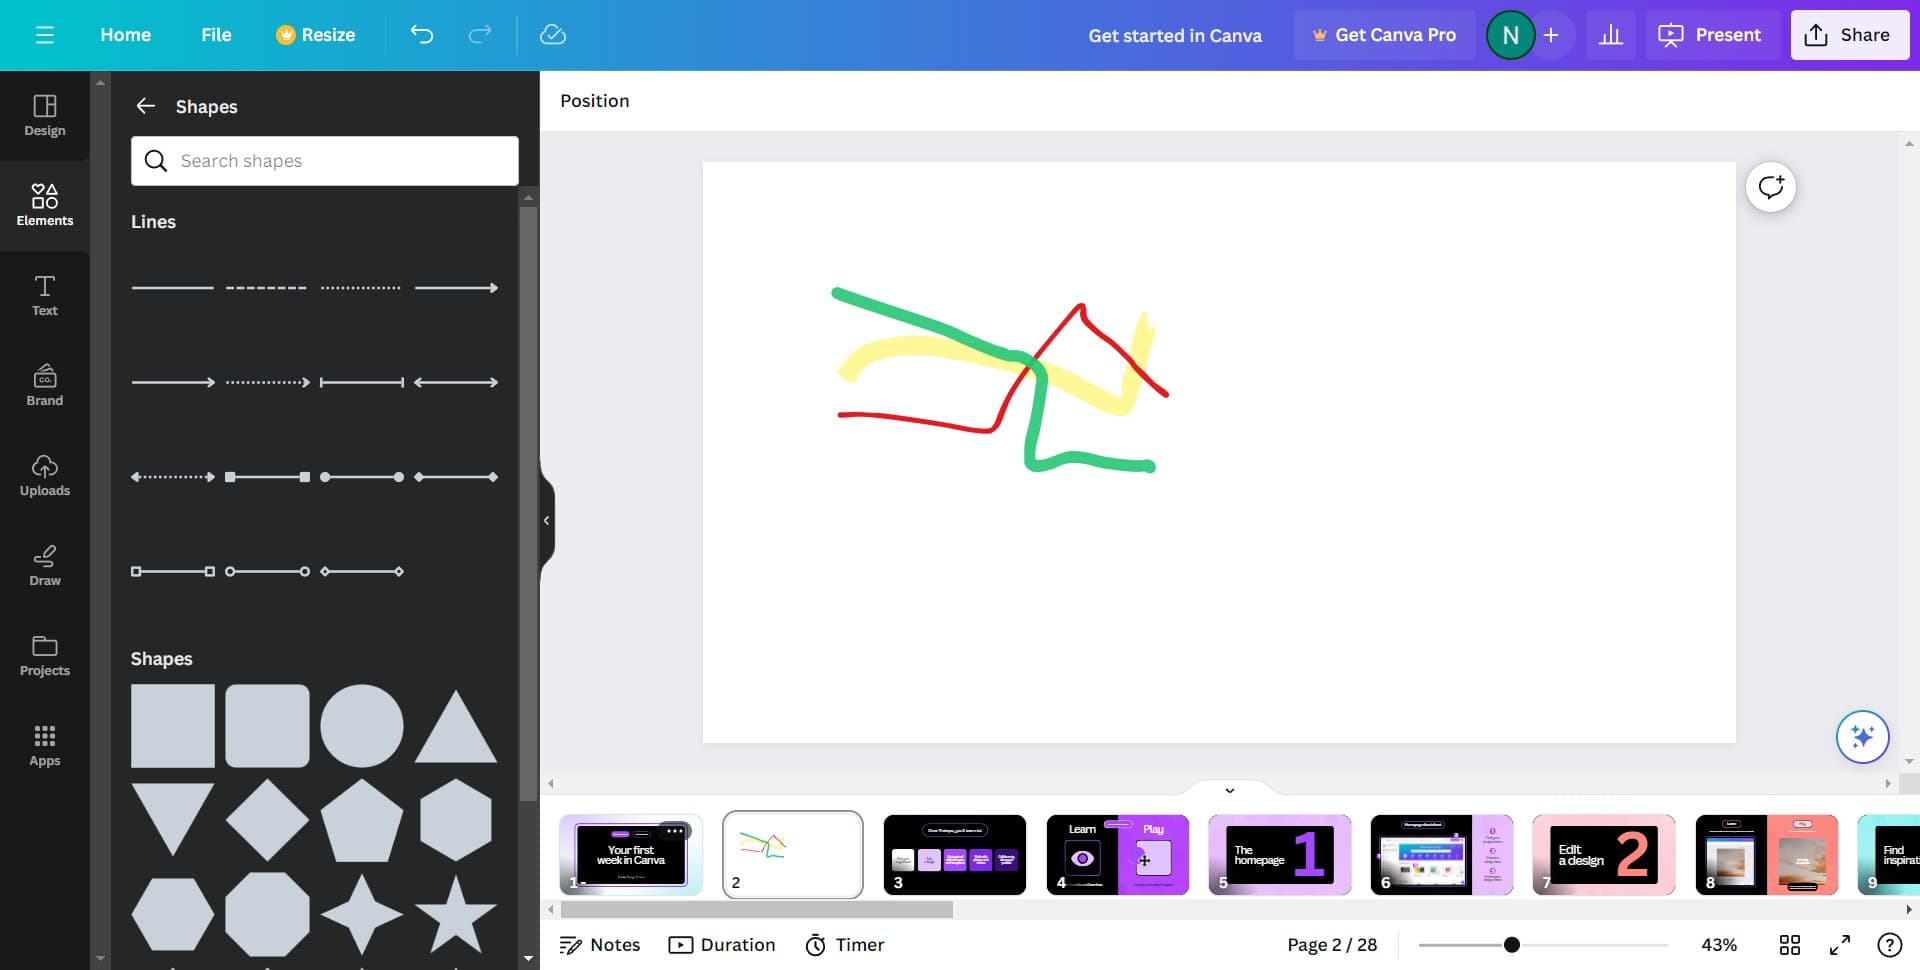
Task: Click the cloud save status icon
Action: pos(552,35)
